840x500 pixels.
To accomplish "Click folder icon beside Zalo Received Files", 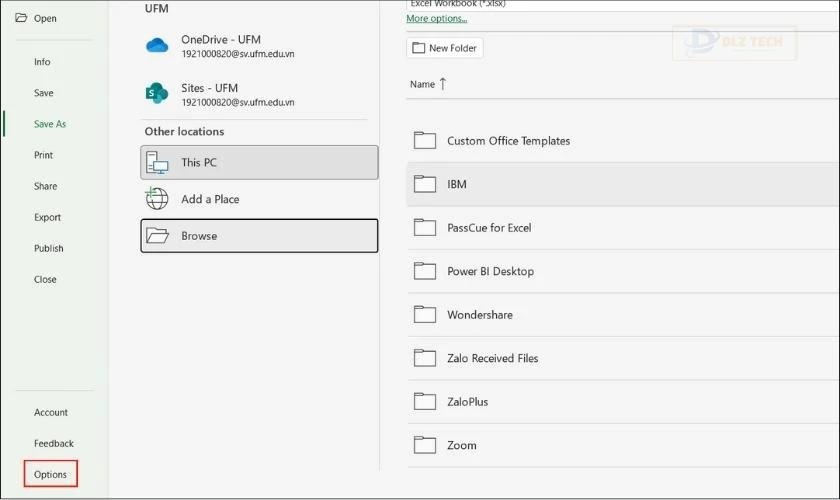I will click(x=425, y=357).
